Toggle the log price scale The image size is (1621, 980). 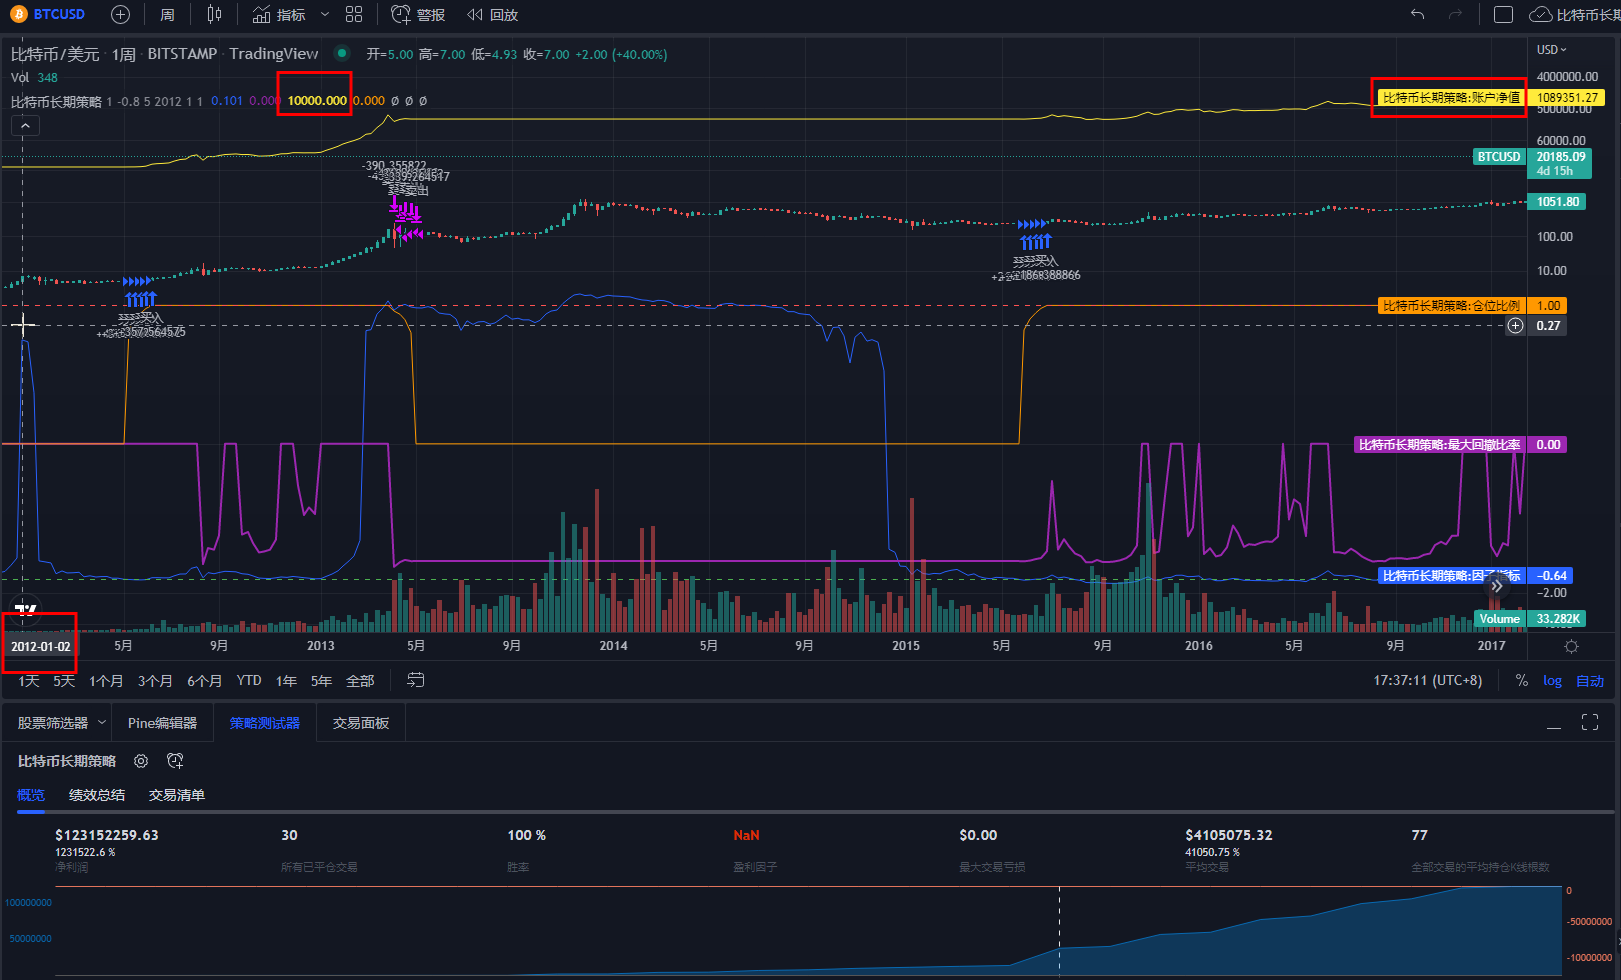click(1552, 680)
